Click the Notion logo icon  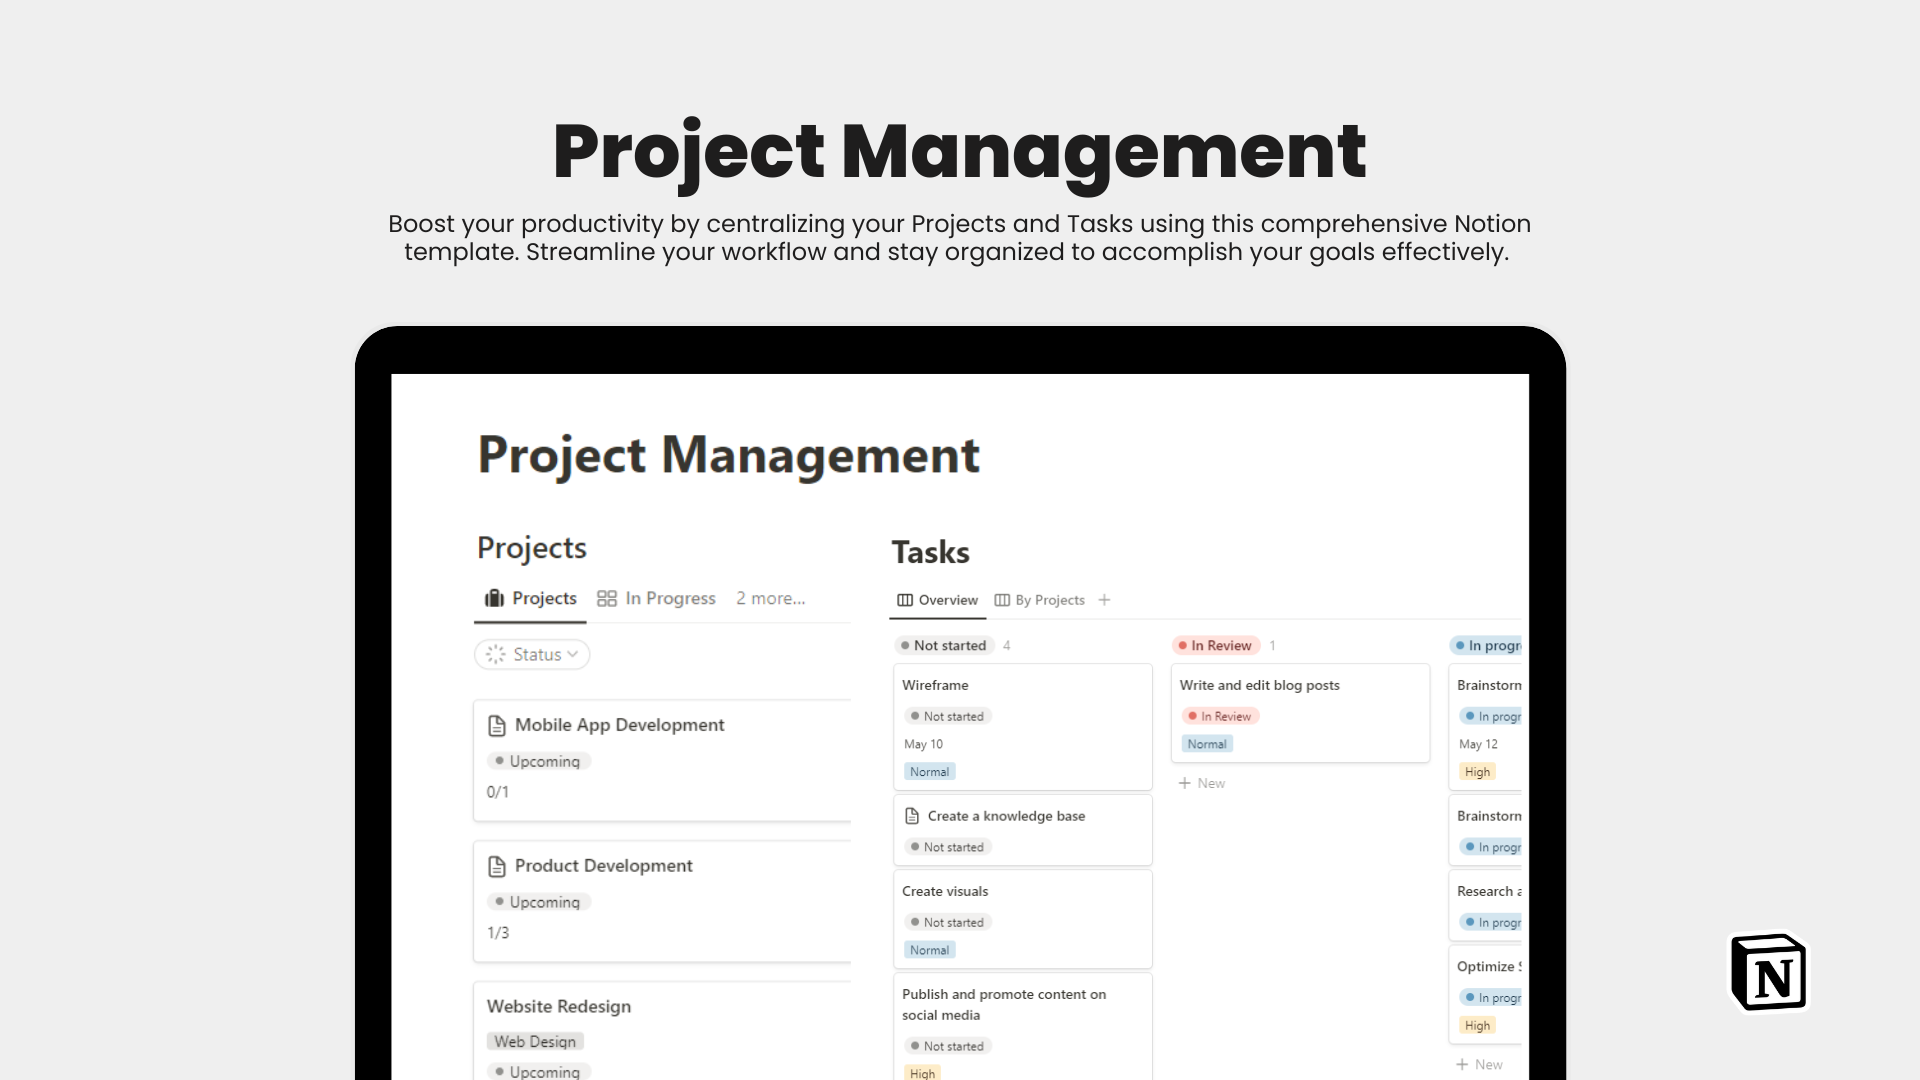coord(1769,973)
